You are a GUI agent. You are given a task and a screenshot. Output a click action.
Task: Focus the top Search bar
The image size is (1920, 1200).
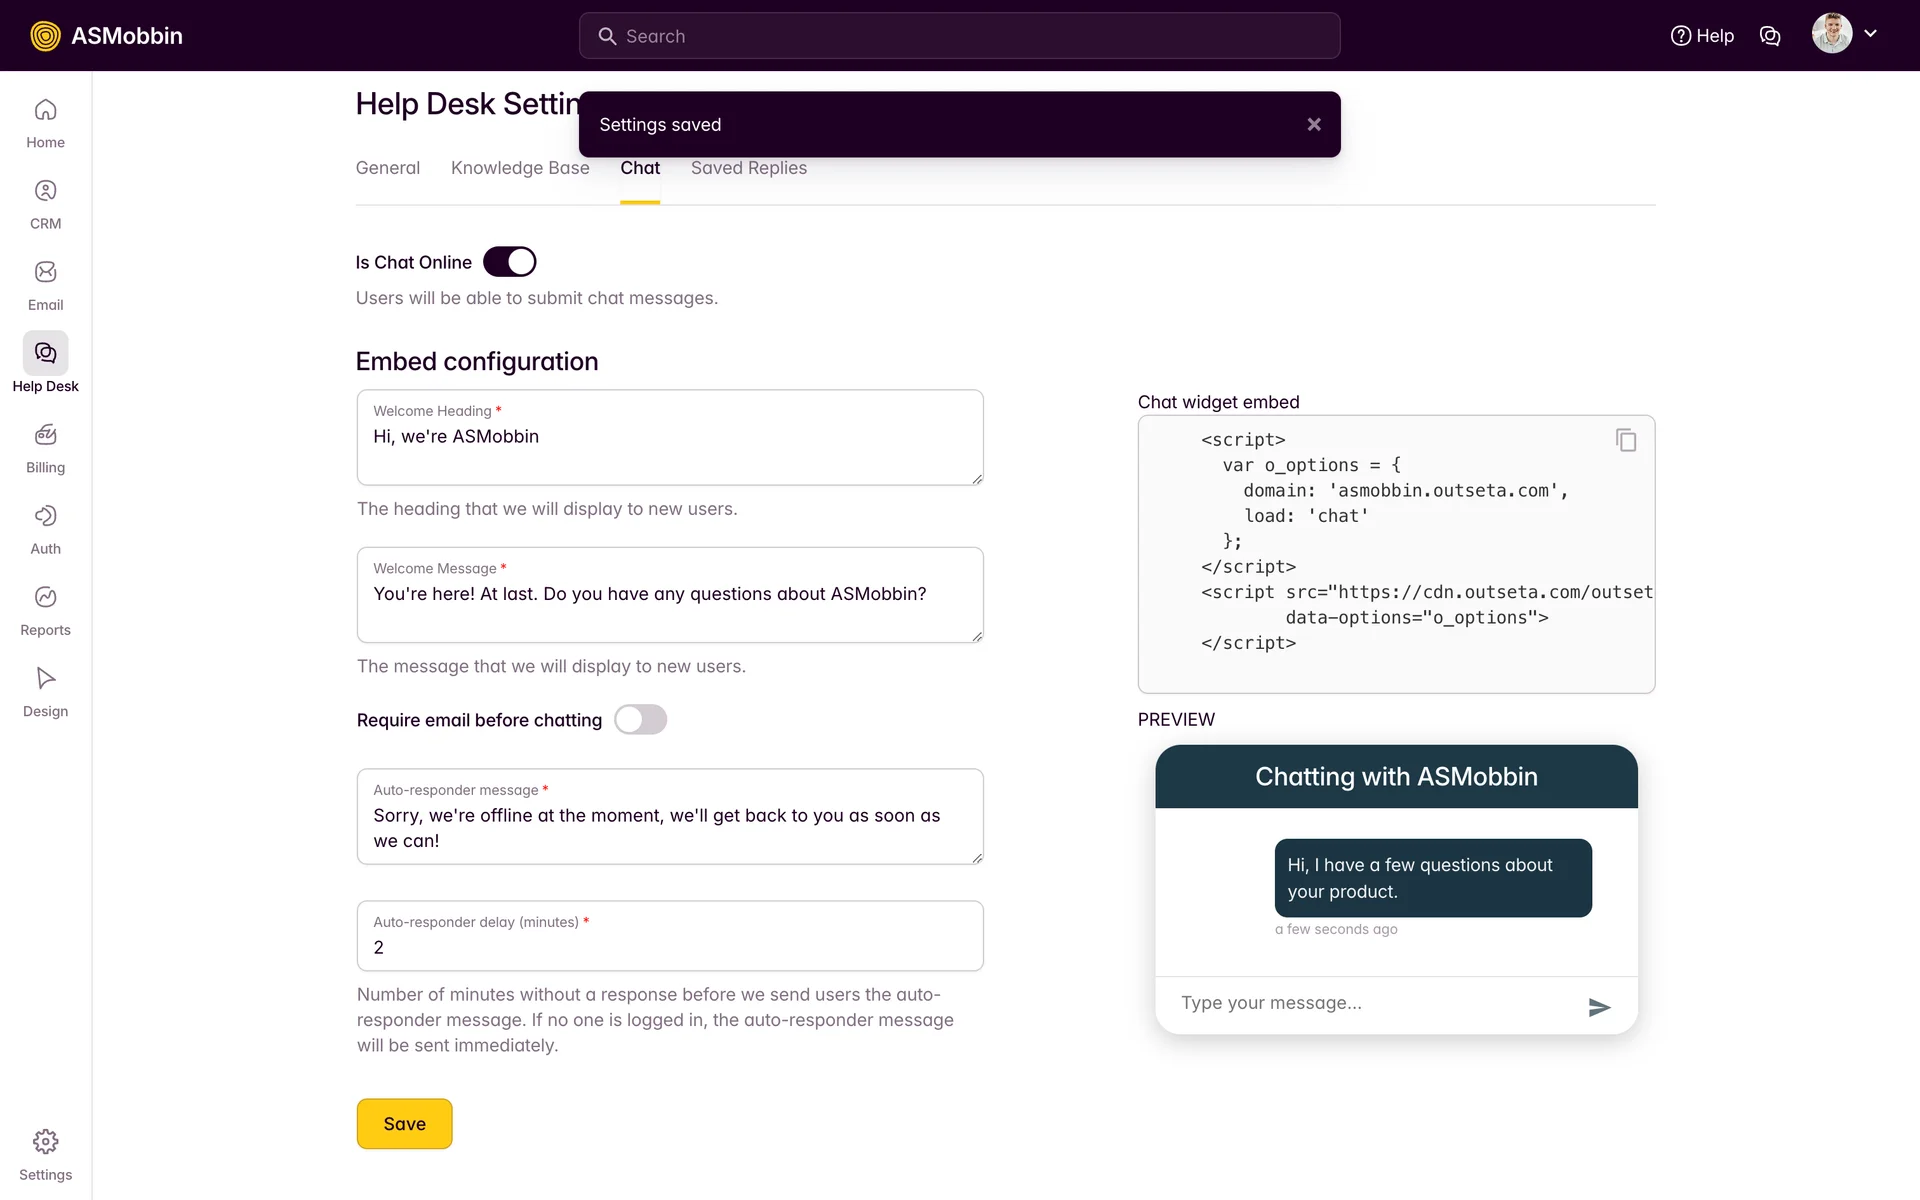[960, 36]
